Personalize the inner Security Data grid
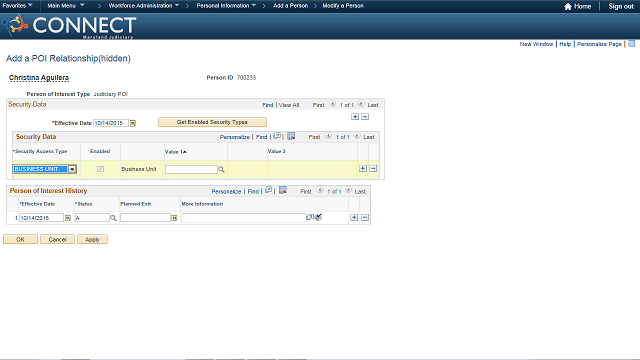 click(235, 137)
